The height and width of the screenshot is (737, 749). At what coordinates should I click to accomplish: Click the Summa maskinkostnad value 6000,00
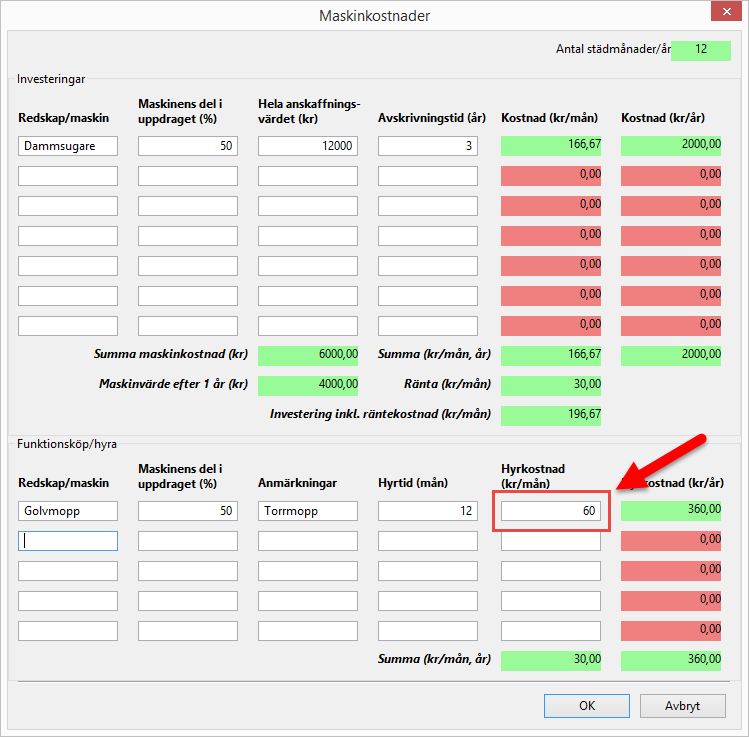[x=308, y=355]
